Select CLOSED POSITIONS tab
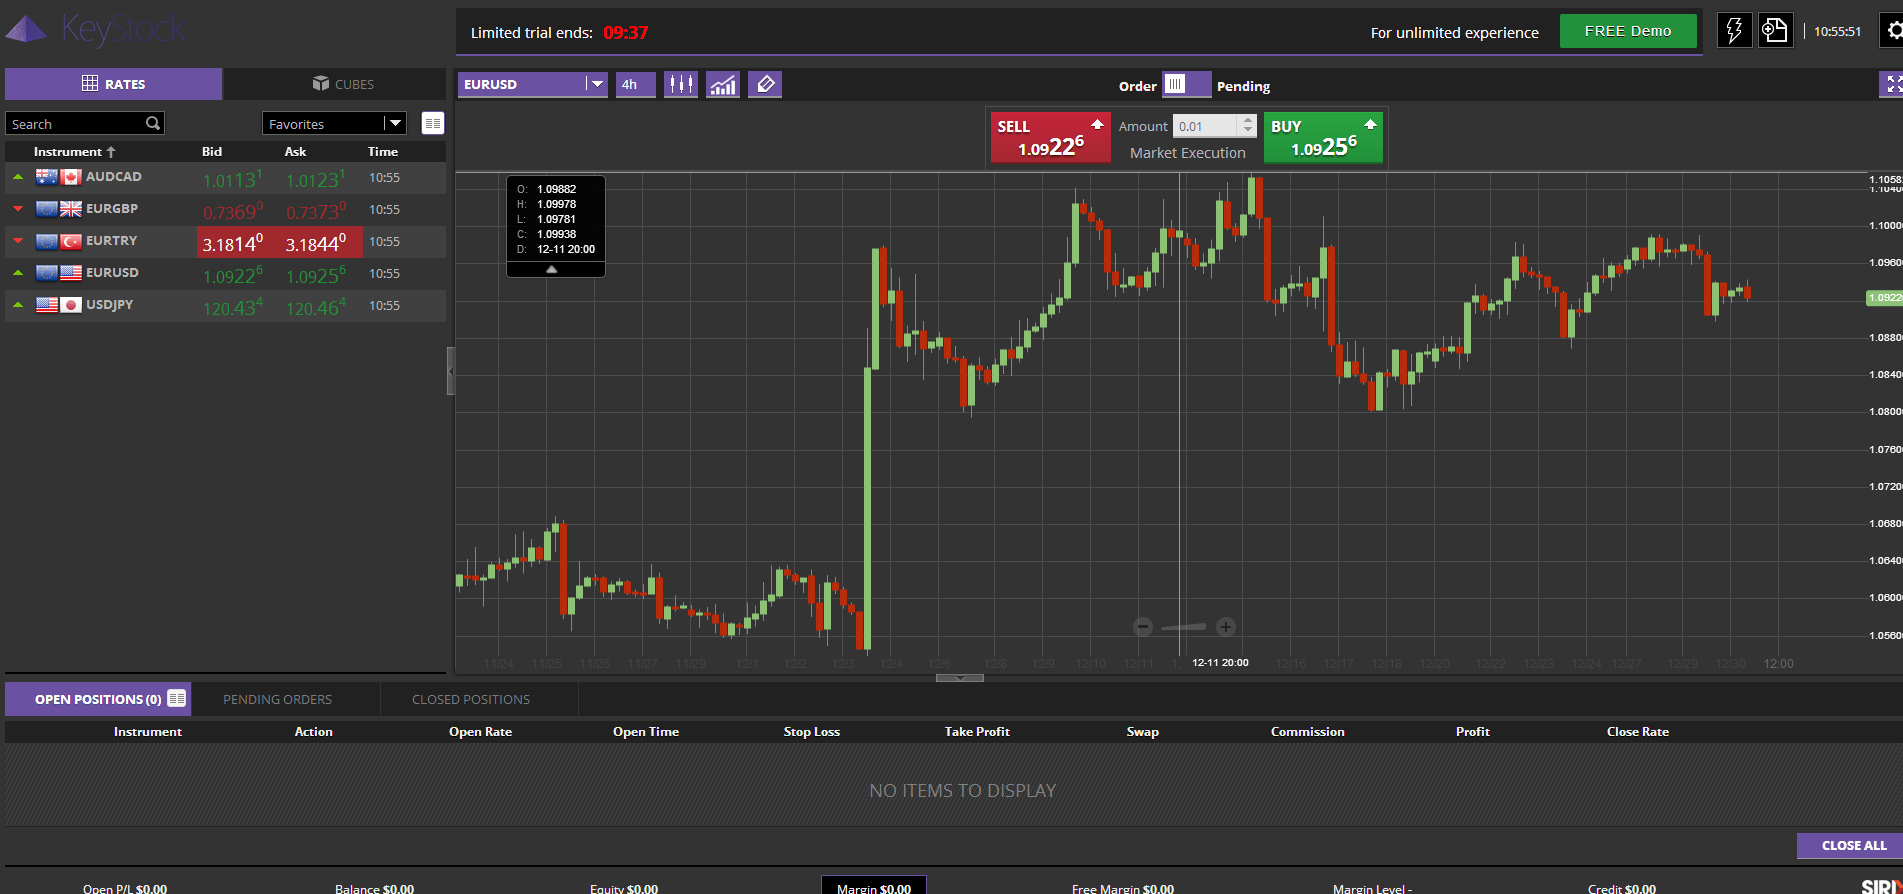The height and width of the screenshot is (894, 1903). pyautogui.click(x=471, y=699)
